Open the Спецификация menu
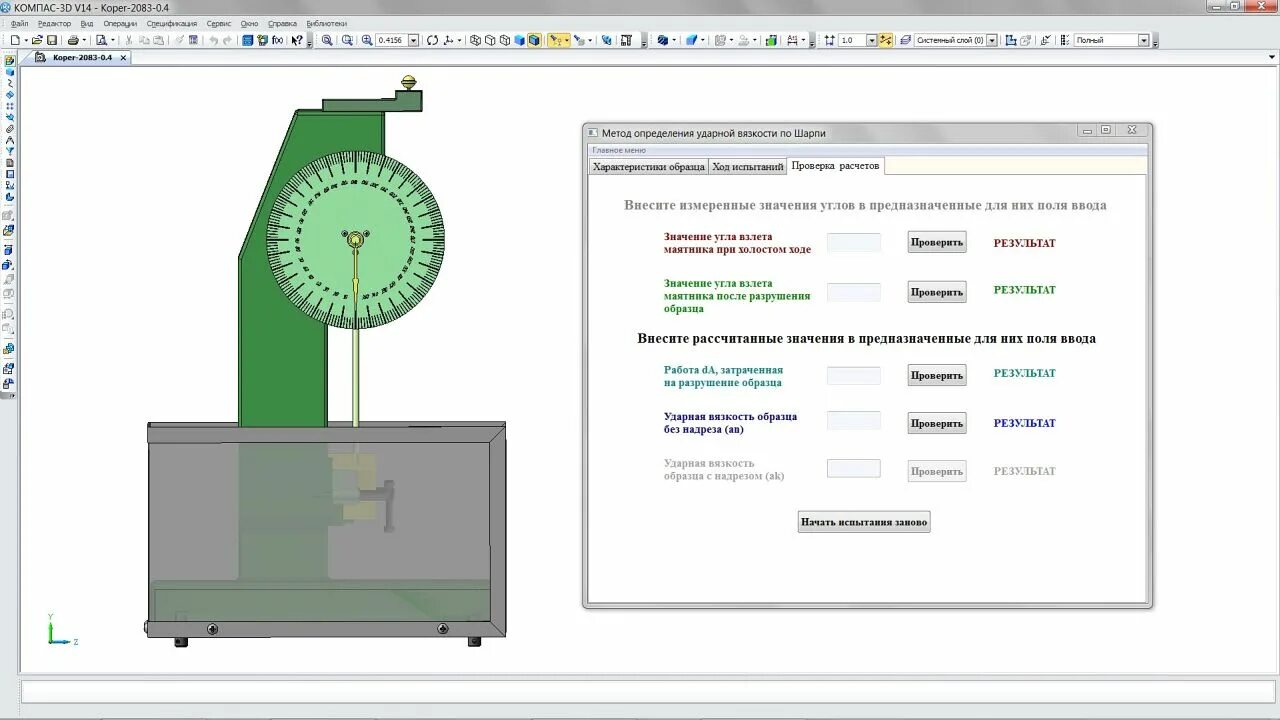 tap(172, 23)
